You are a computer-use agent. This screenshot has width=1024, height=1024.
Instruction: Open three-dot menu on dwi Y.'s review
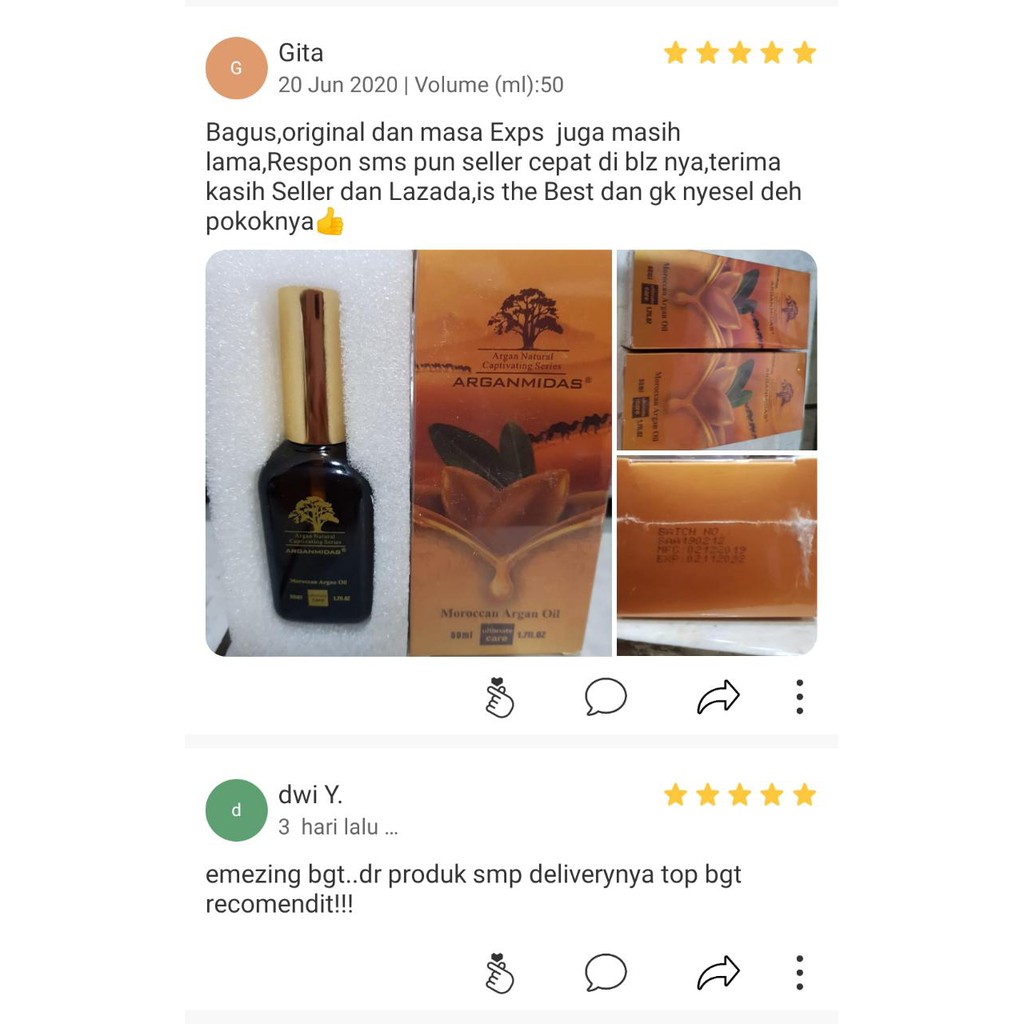[x=799, y=972]
